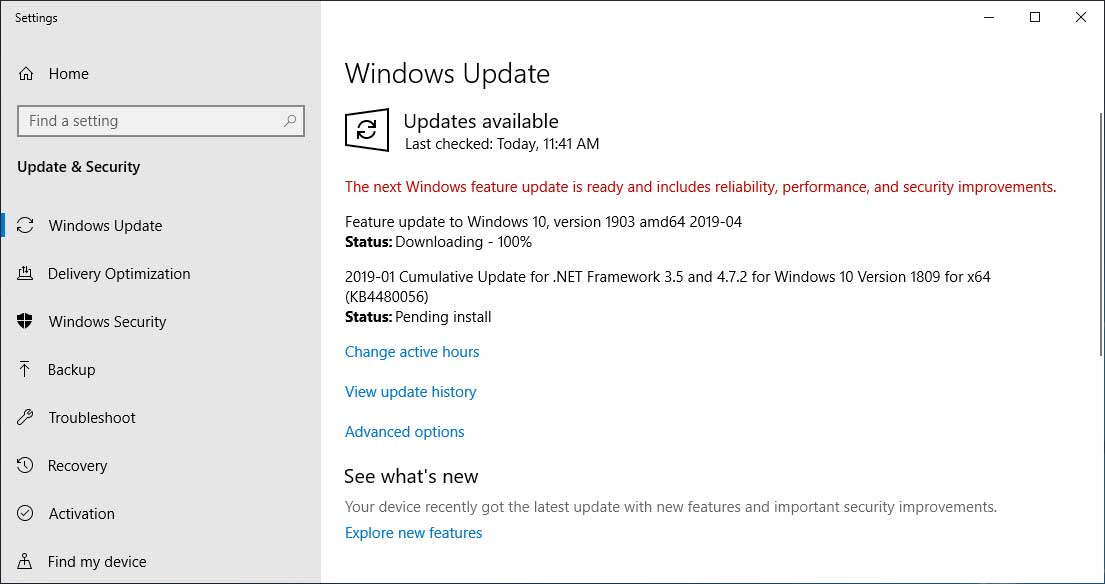The height and width of the screenshot is (584, 1105).
Task: Focus the Find a setting search box
Action: pyautogui.click(x=150, y=121)
